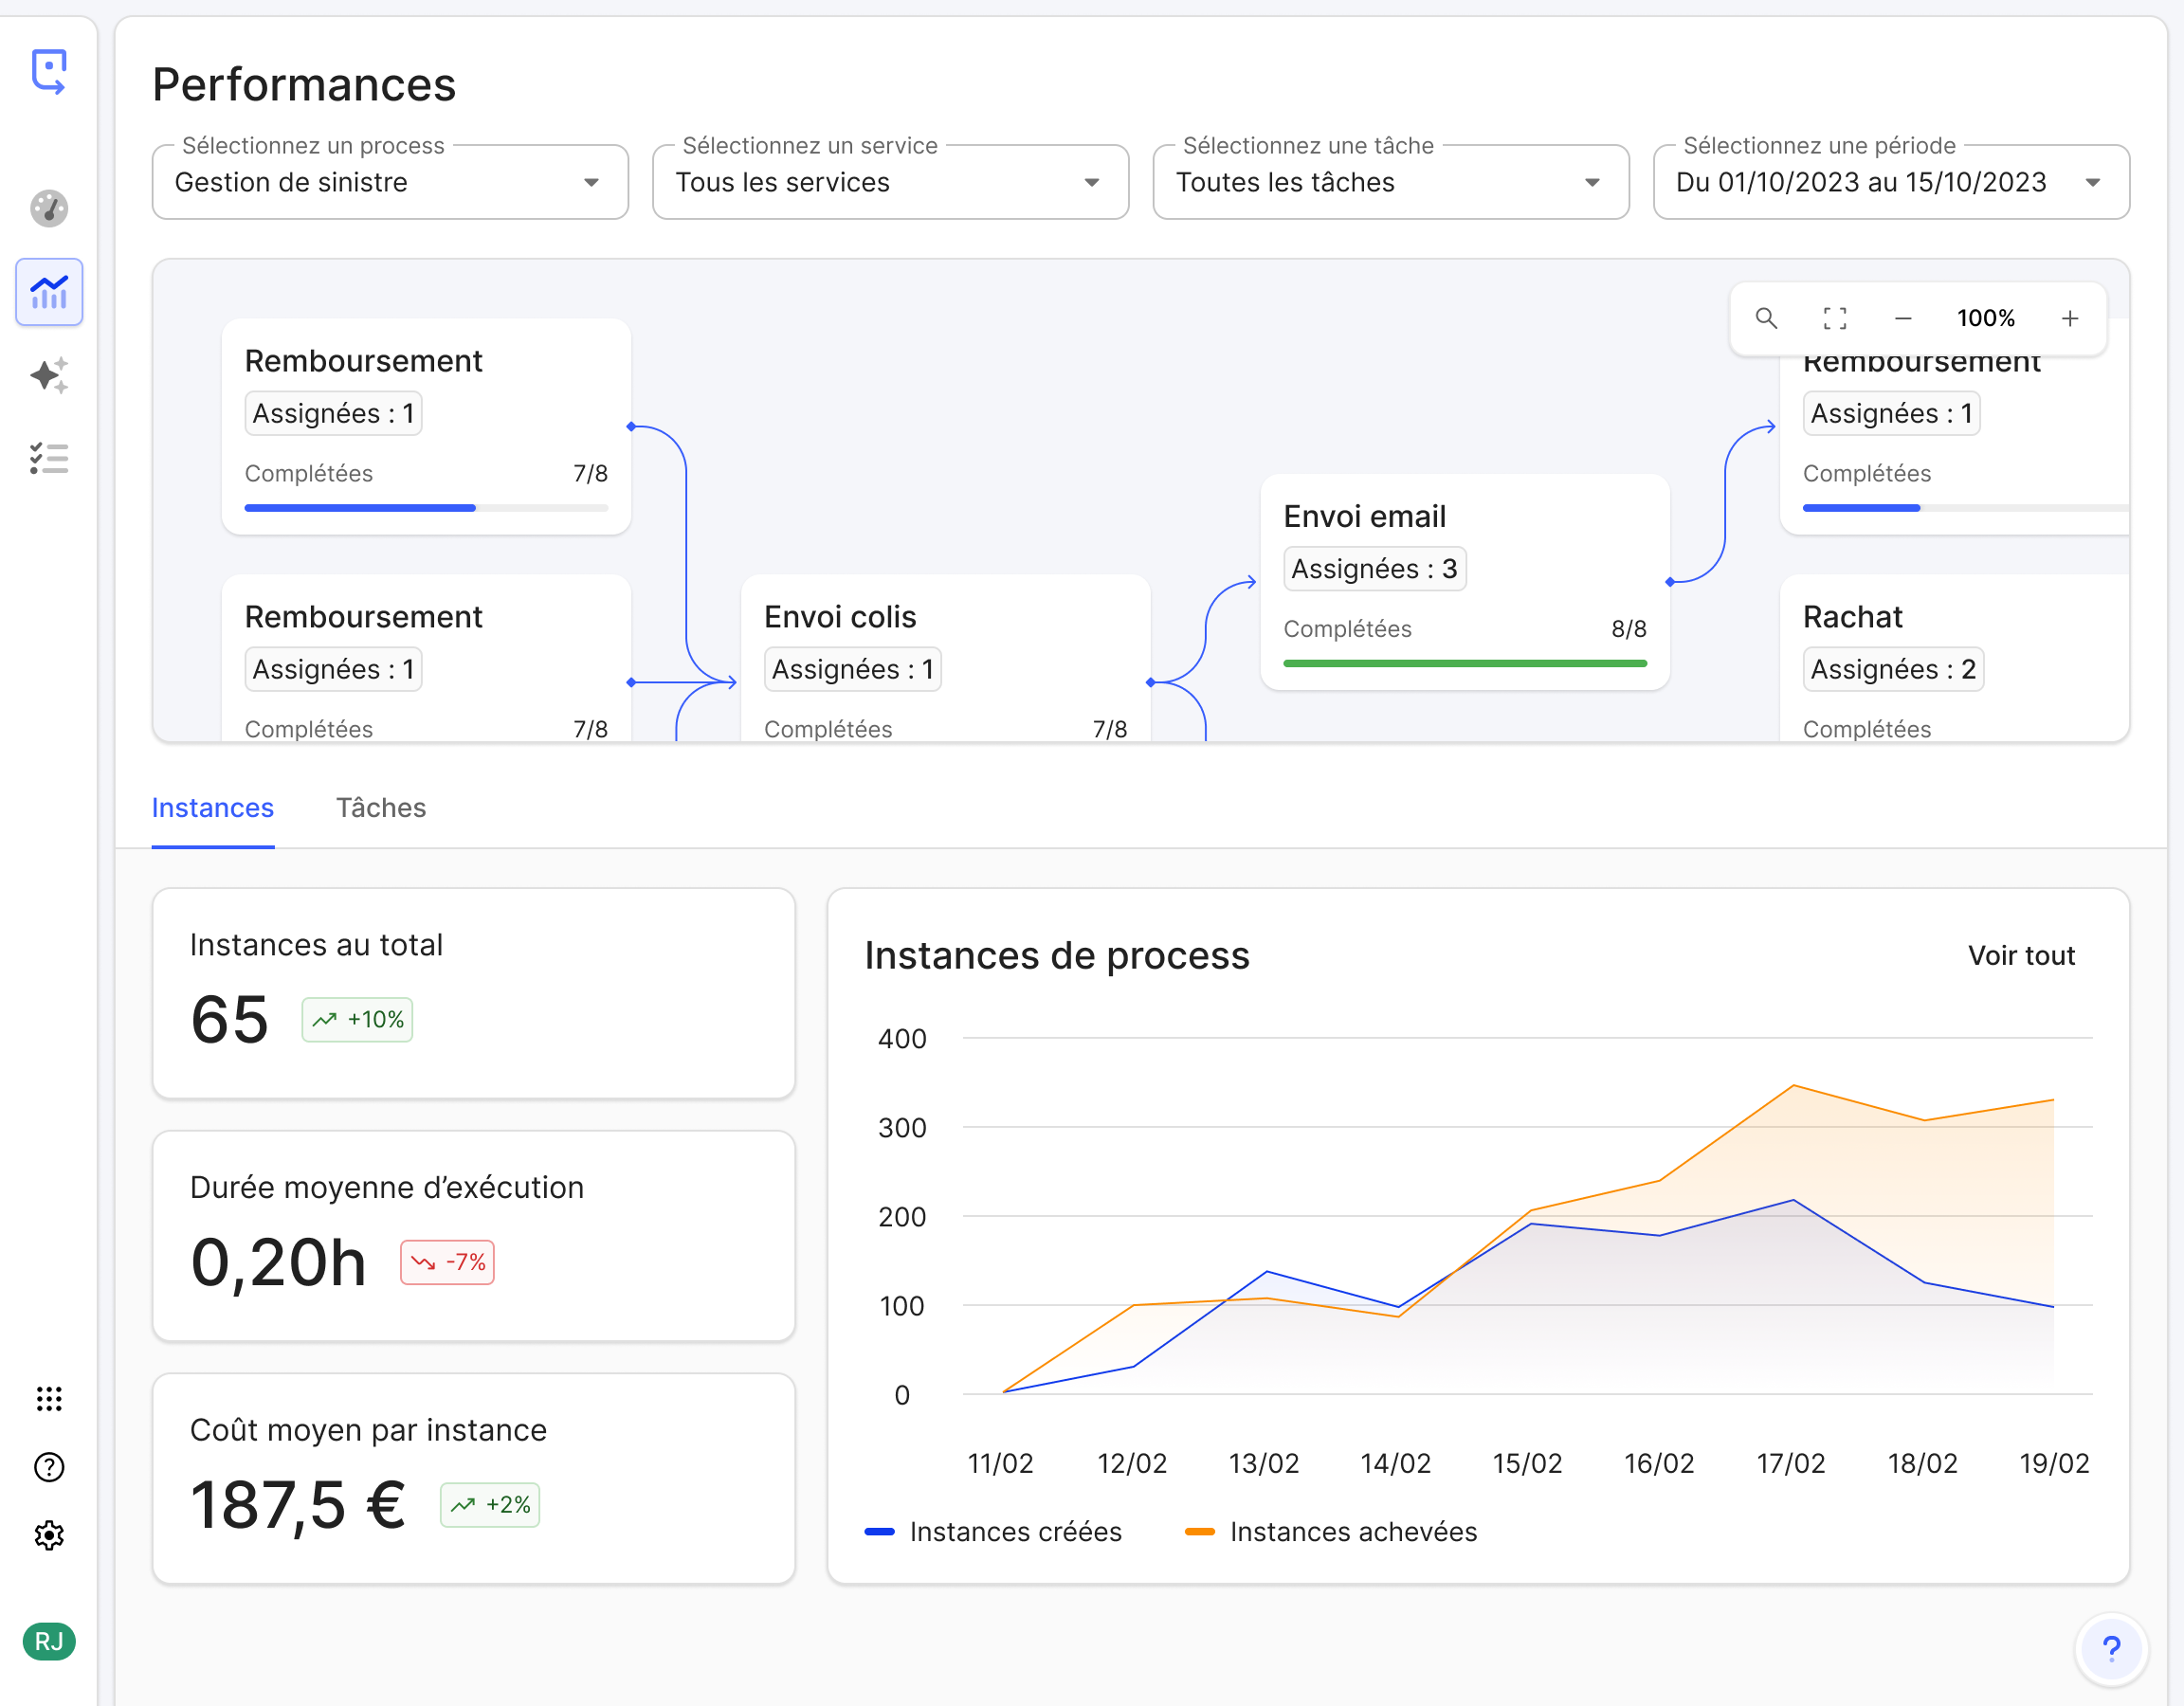This screenshot has height=1706, width=2184.
Task: Select the Performances chart icon in sidebar
Action: tap(48, 292)
